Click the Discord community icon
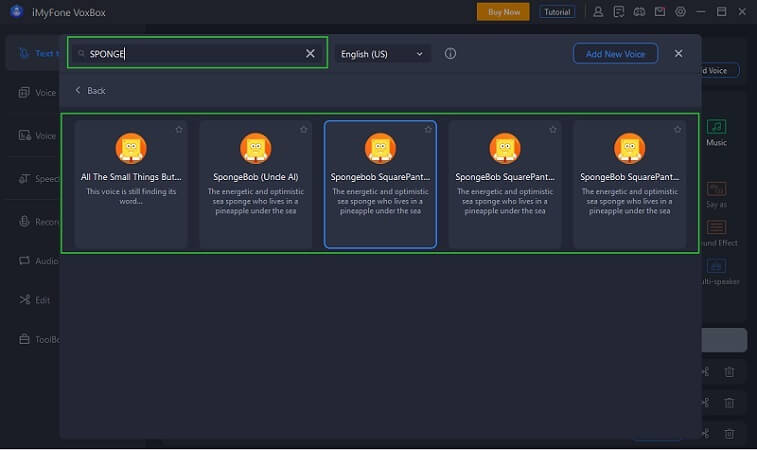757x450 pixels. click(x=639, y=12)
